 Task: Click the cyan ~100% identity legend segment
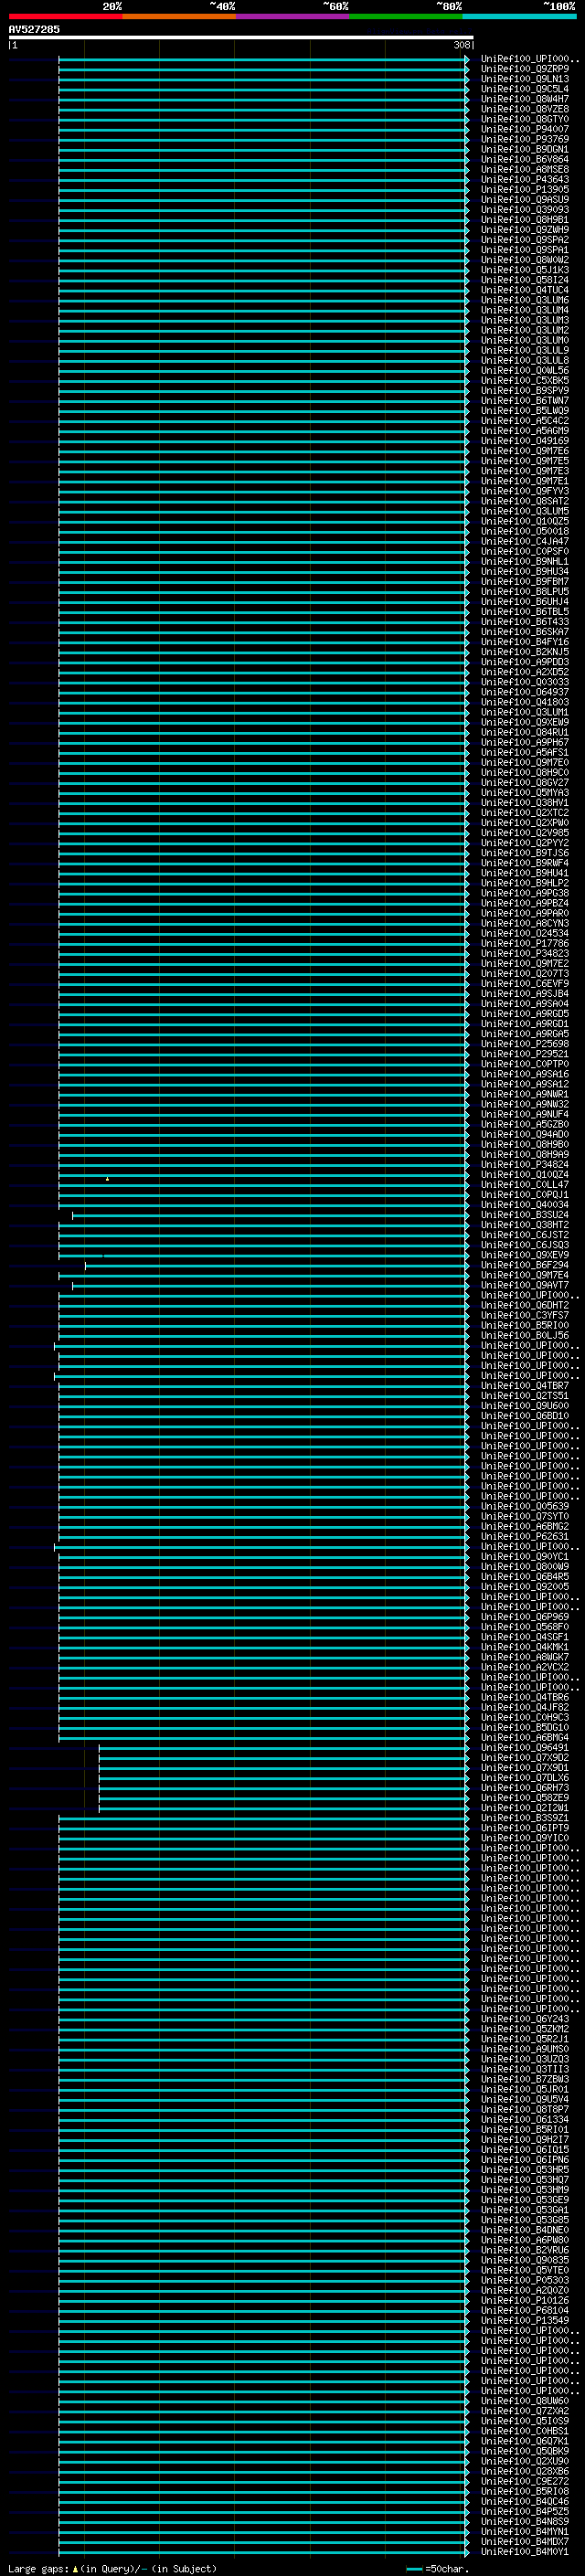coord(519,17)
